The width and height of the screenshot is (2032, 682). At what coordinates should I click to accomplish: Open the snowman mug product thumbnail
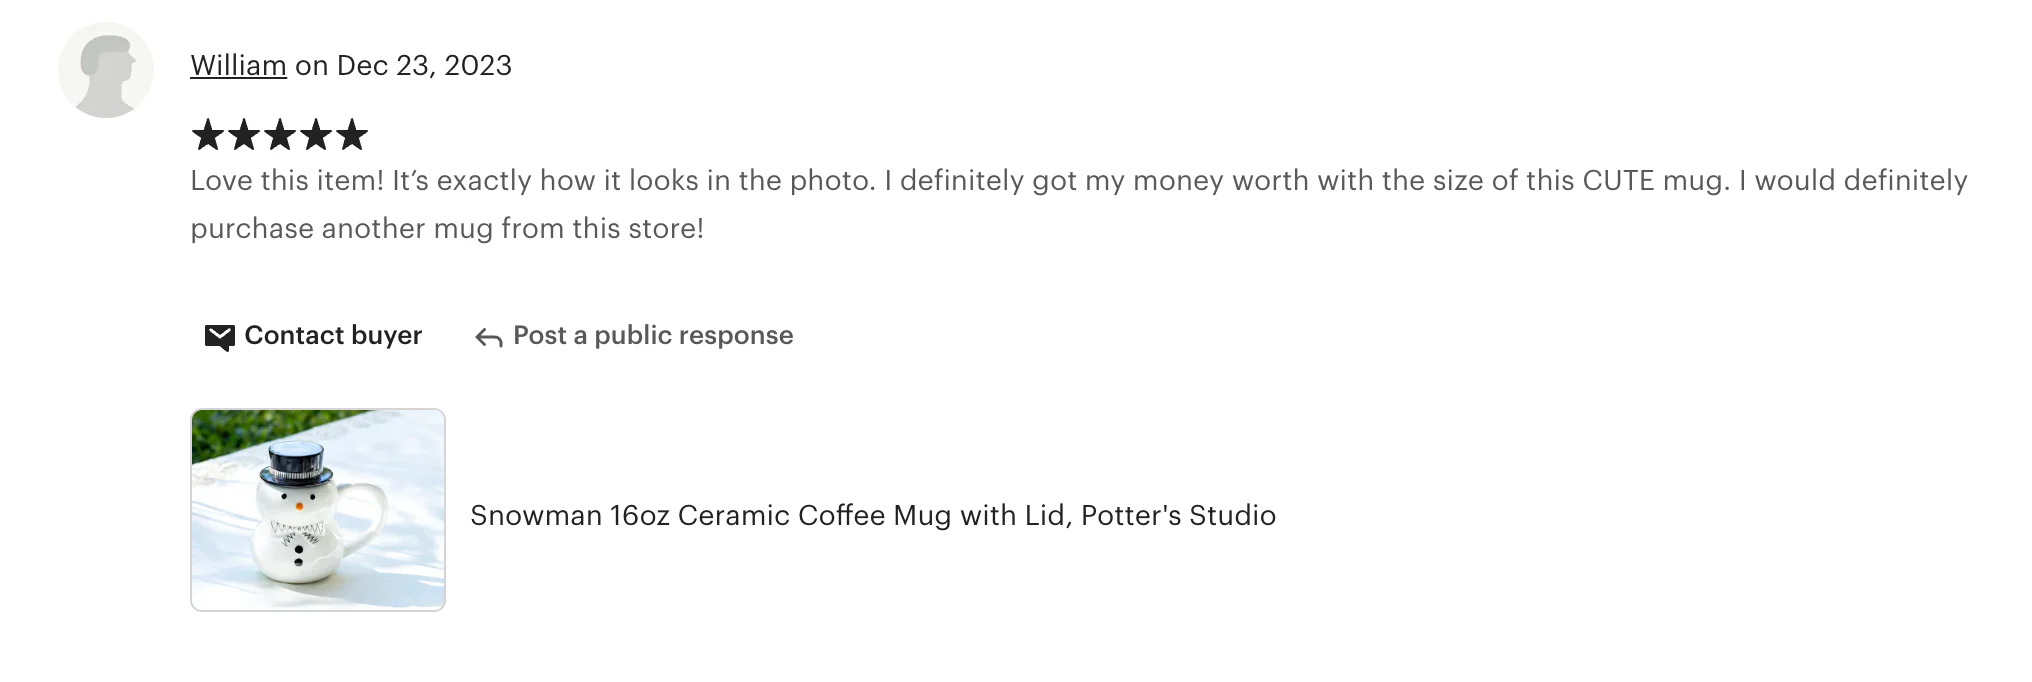coord(318,510)
